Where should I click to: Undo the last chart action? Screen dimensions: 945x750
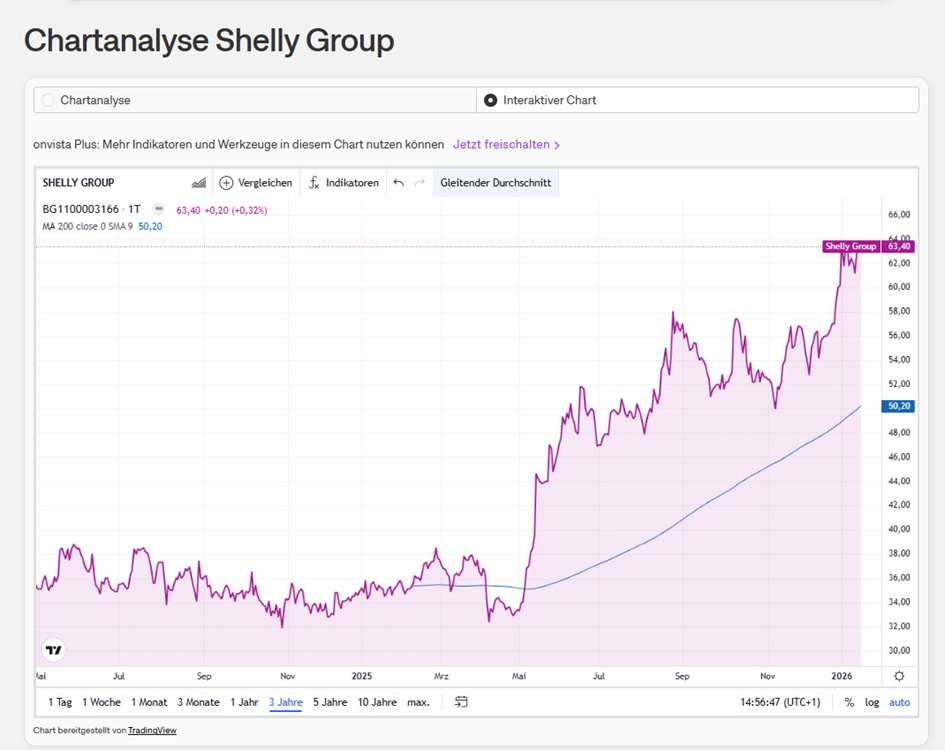[x=398, y=183]
